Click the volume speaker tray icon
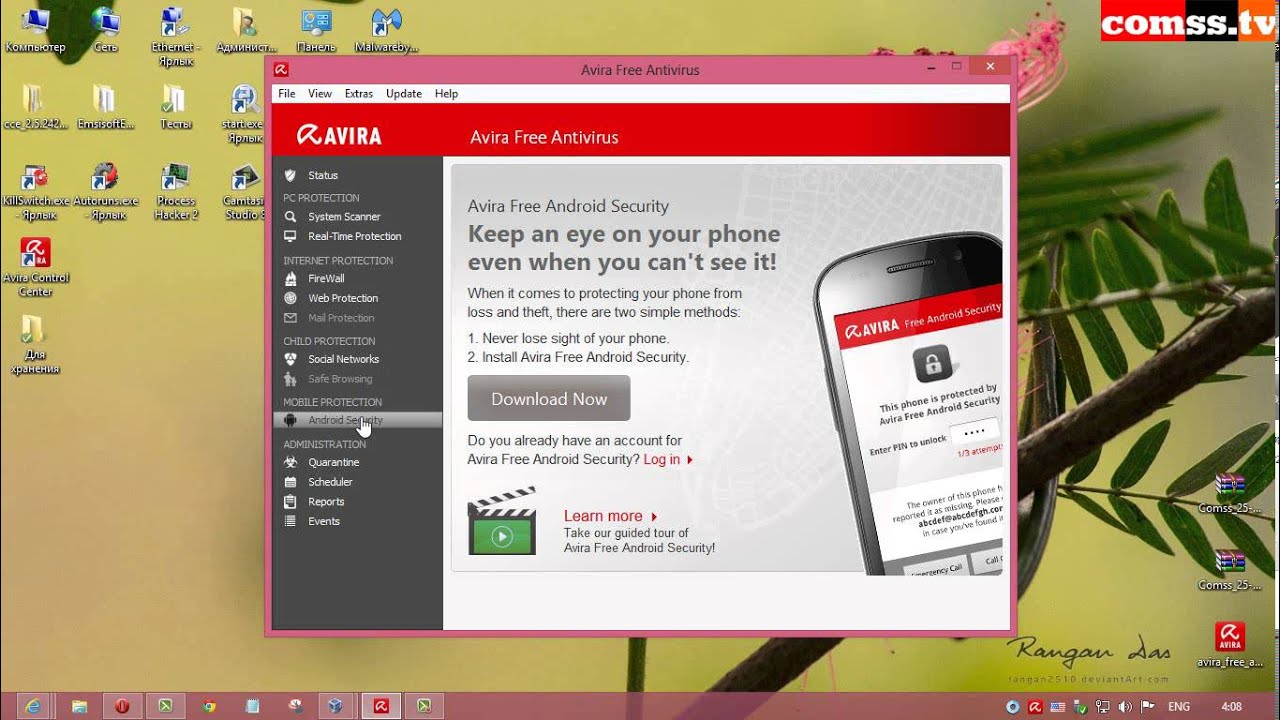The height and width of the screenshot is (720, 1280). pyautogui.click(x=1125, y=706)
